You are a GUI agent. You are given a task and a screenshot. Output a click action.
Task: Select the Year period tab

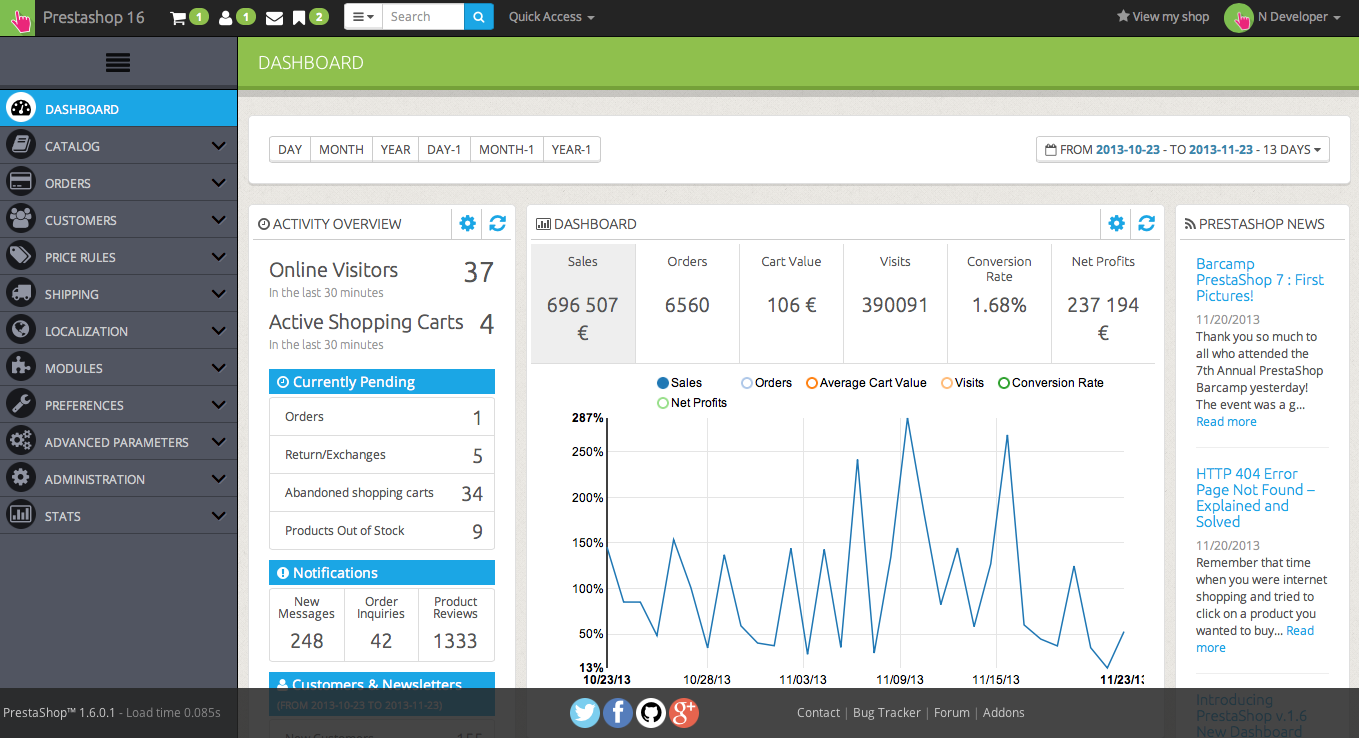pos(395,149)
